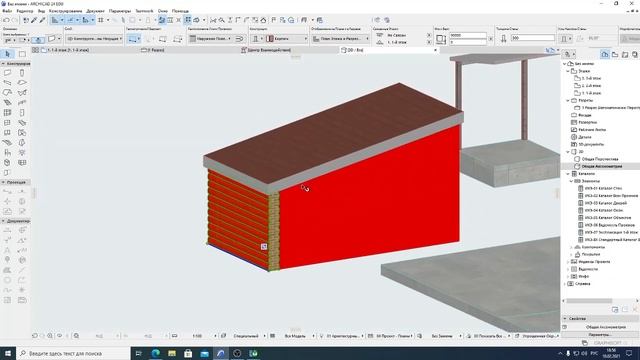Expand the Индексы Проекта node
This screenshot has width=640, height=360.
568,262
